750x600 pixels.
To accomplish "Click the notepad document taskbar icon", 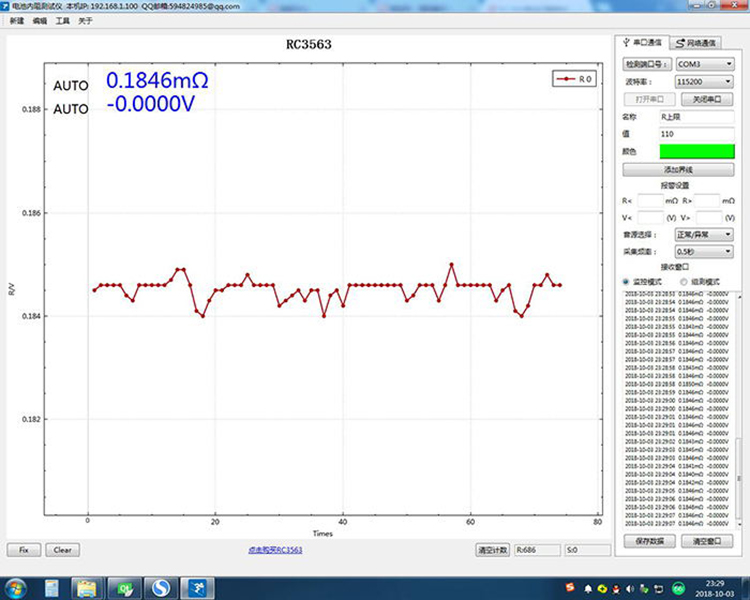I will (x=52, y=588).
